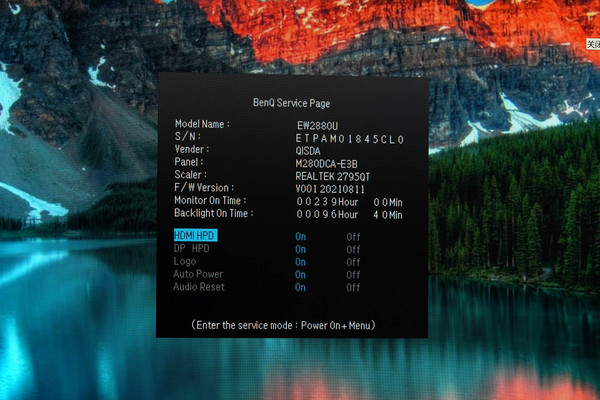This screenshot has width=600, height=400.
Task: Select the Audio Reset menu item
Action: point(199,287)
